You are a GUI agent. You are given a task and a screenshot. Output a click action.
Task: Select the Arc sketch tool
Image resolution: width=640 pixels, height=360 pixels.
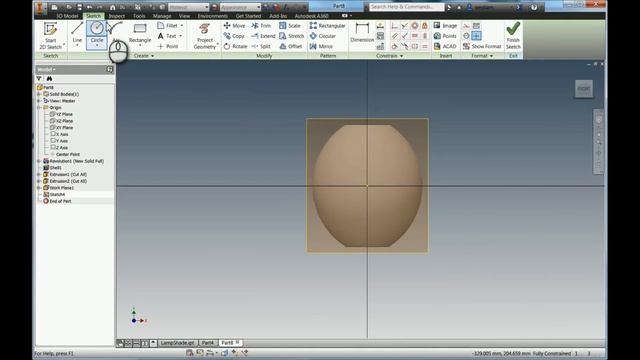click(115, 32)
